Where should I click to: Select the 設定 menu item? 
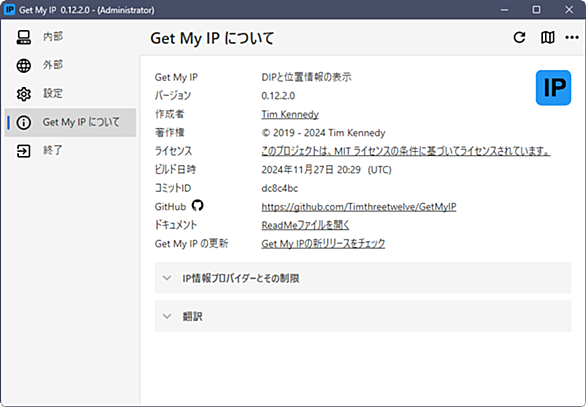click(70, 94)
